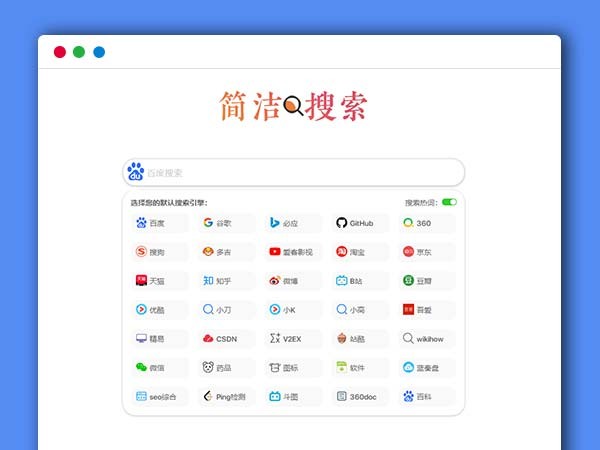This screenshot has width=600, height=450.
Task: Pick the Zhihu (知乎) engine option
Action: (x=226, y=281)
